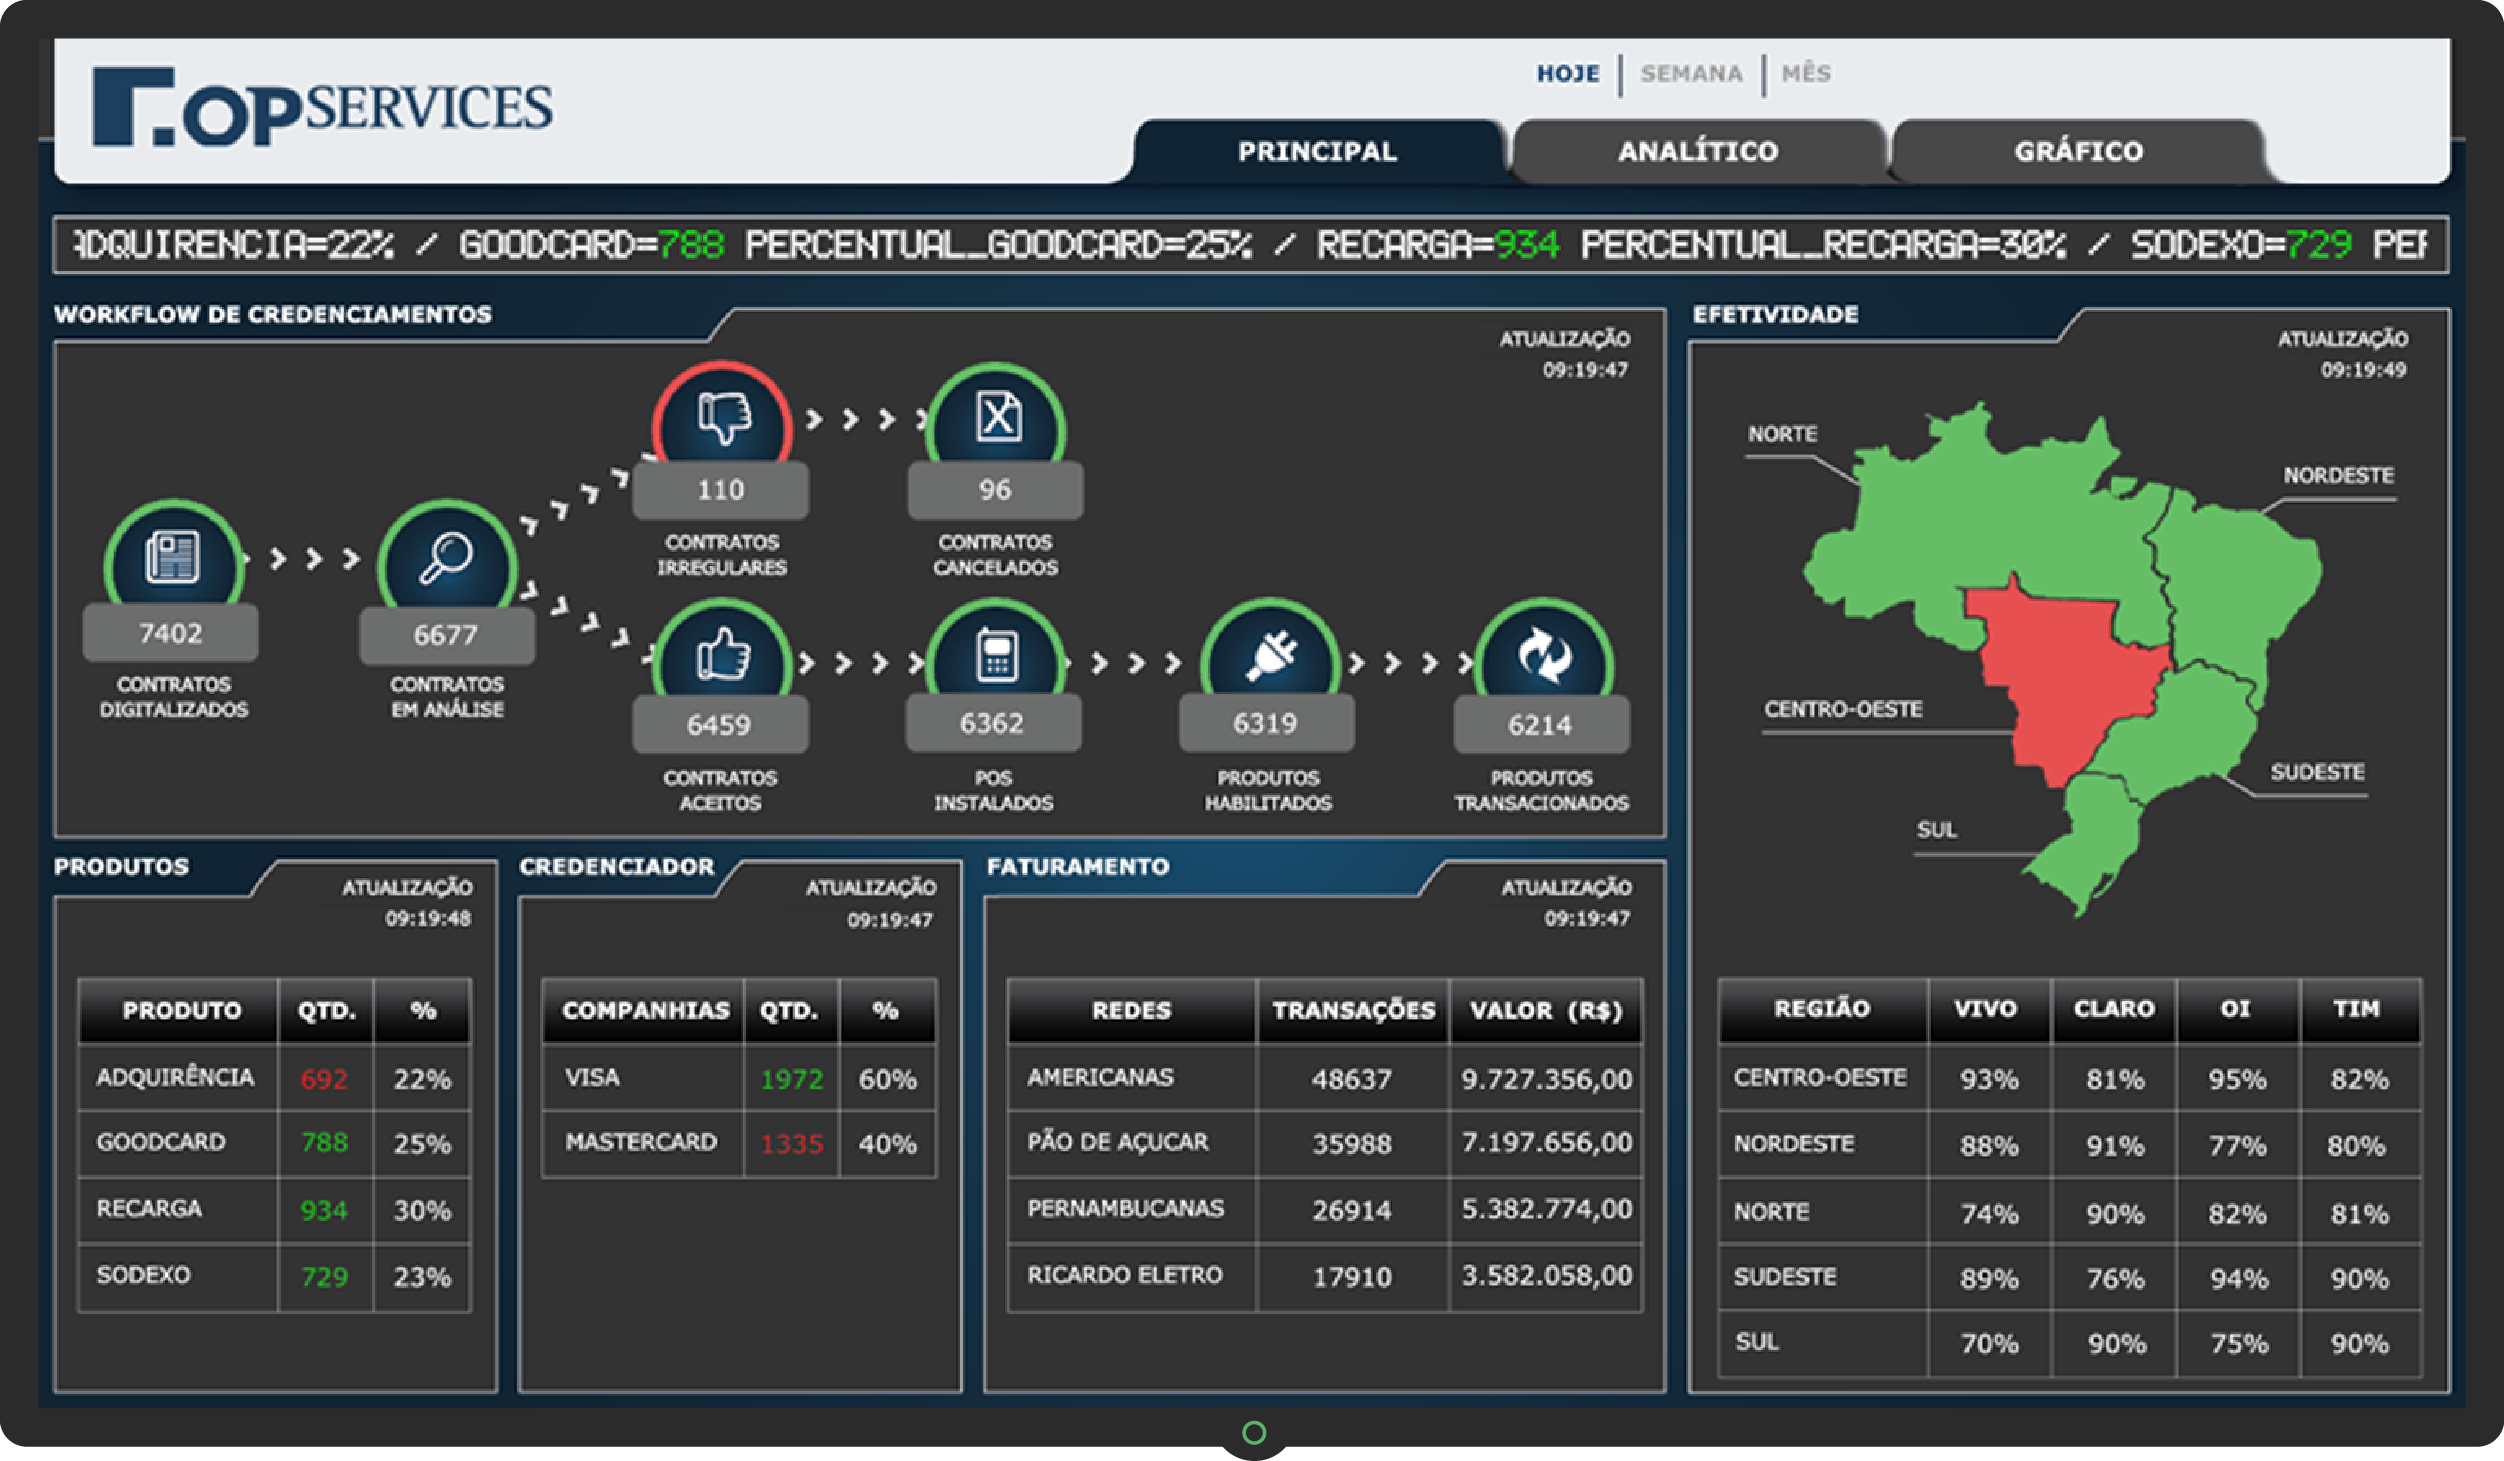Click the Companhias column header

tap(645, 1010)
